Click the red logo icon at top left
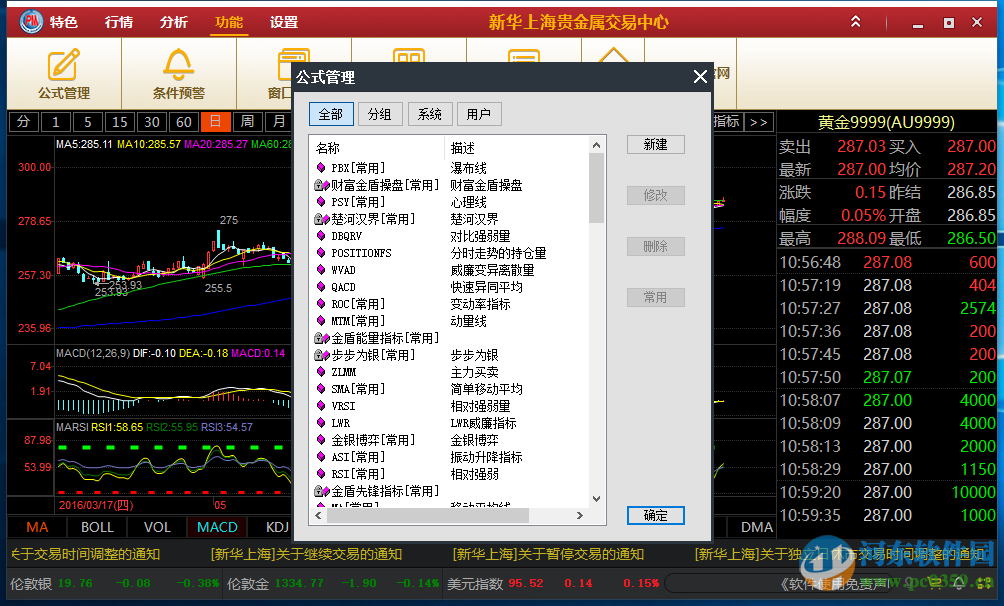The image size is (1004, 606). (28, 20)
